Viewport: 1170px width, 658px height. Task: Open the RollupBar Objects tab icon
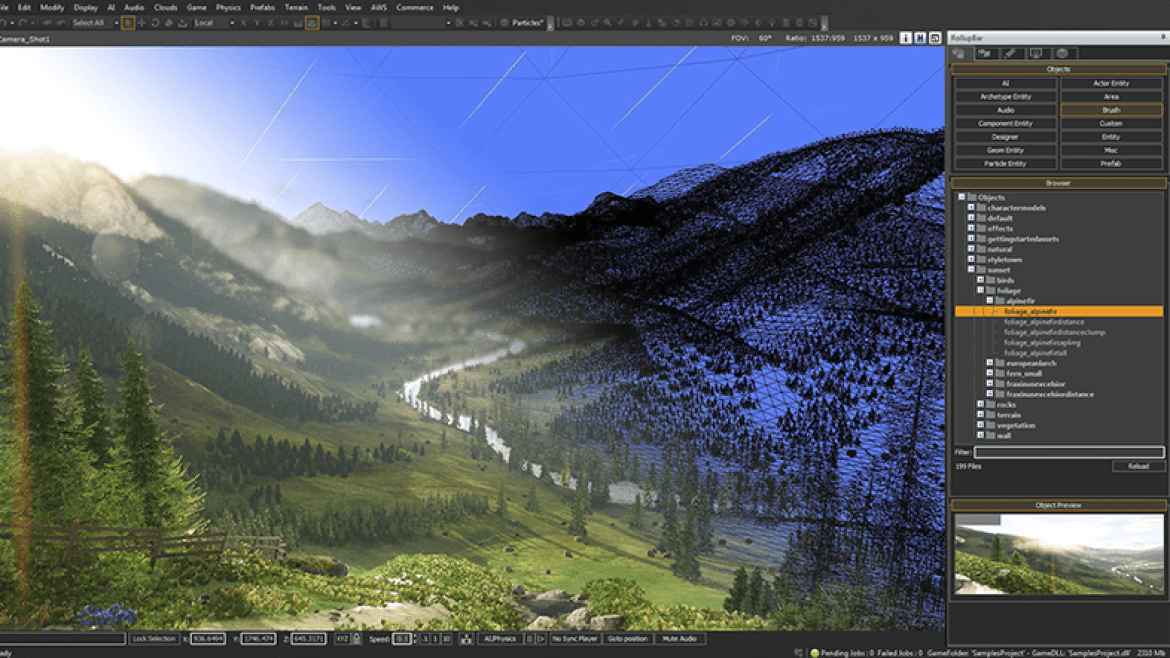click(958, 53)
